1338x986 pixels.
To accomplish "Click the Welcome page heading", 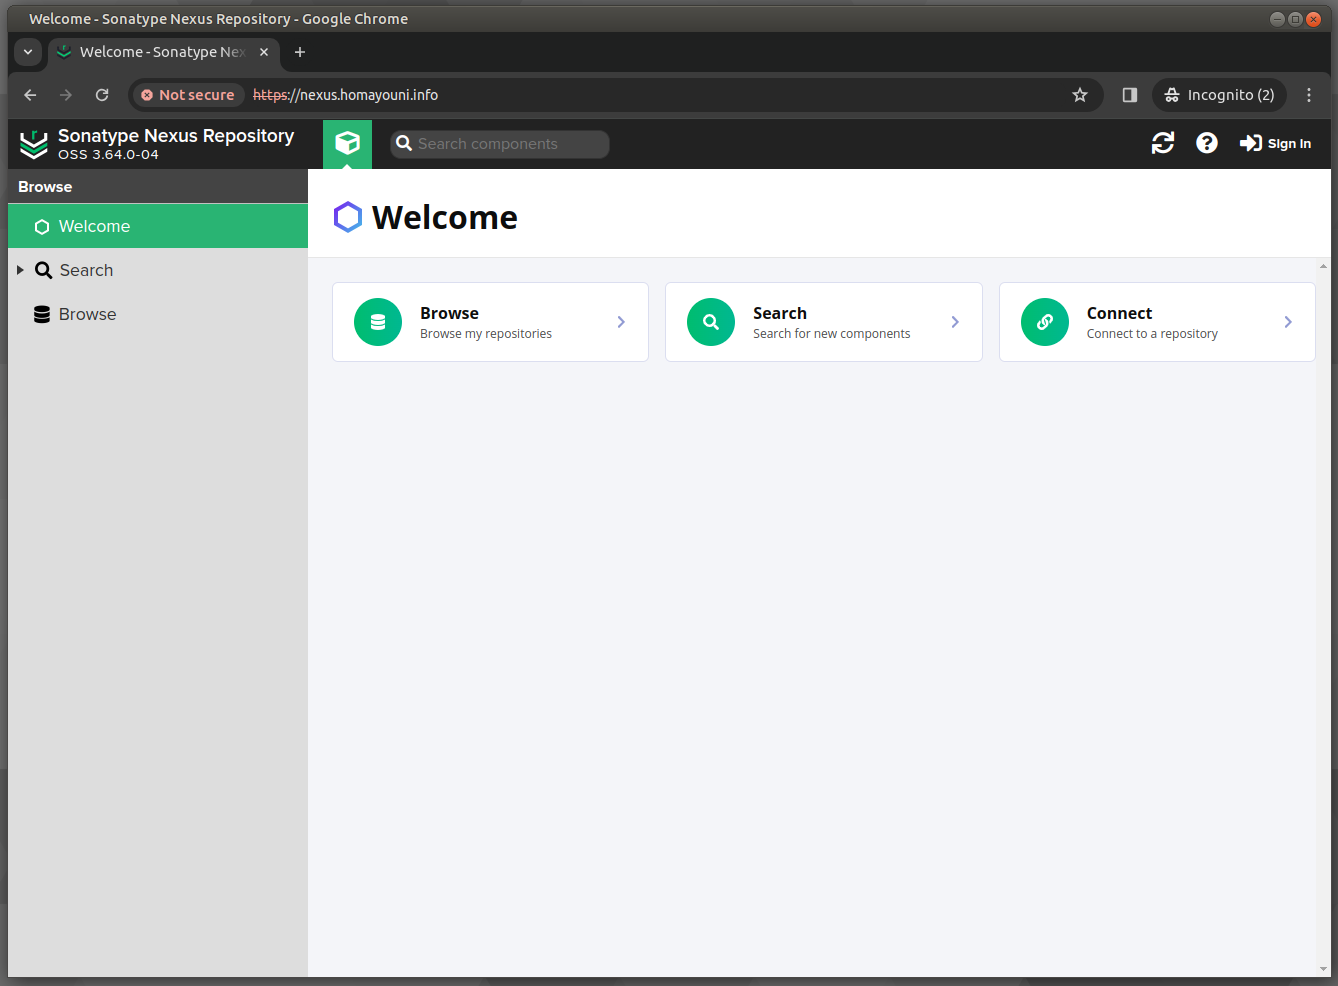I will 445,217.
